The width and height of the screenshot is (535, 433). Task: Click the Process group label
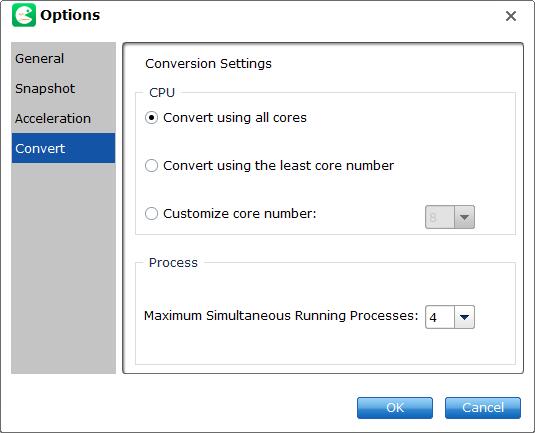click(173, 262)
